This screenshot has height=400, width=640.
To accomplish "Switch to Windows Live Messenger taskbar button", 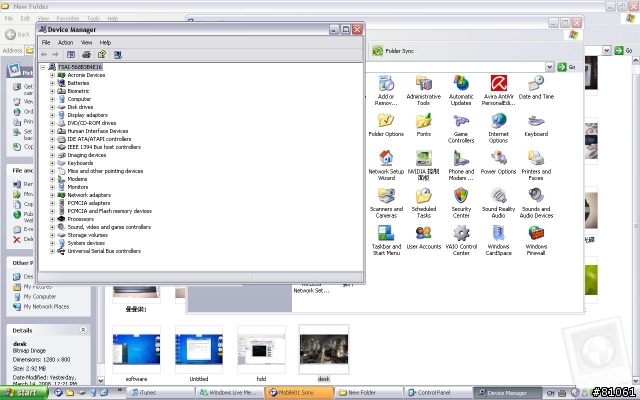I will point(230,393).
